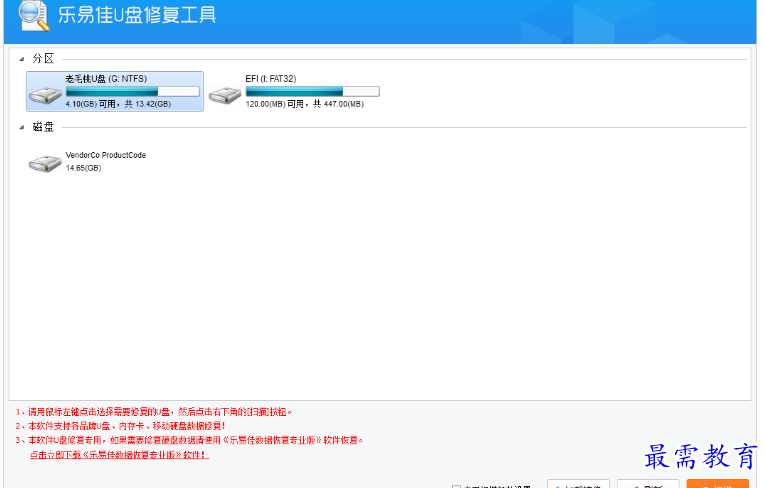The height and width of the screenshot is (488, 766).
Task: Click the VendorCo ProductCode disk icon
Action: (x=45, y=163)
